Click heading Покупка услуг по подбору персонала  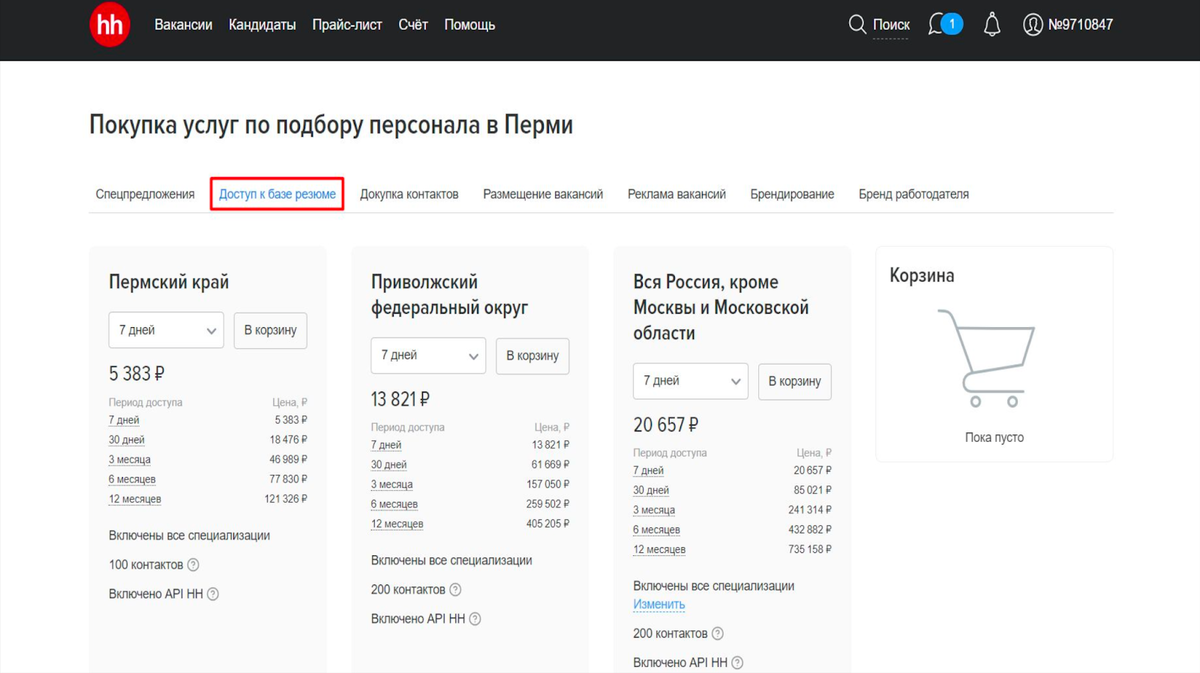coord(331,126)
